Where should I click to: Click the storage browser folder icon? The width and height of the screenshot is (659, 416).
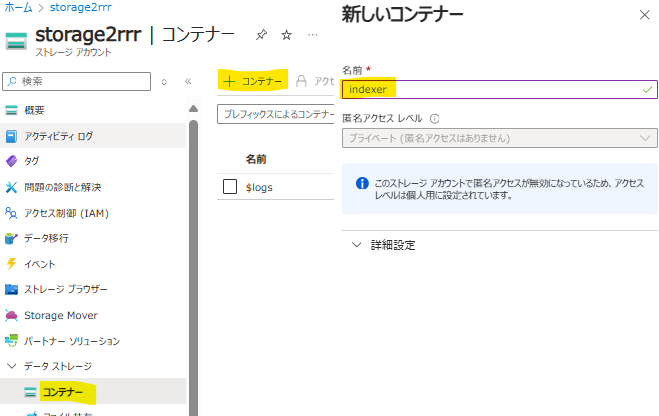click(11, 290)
